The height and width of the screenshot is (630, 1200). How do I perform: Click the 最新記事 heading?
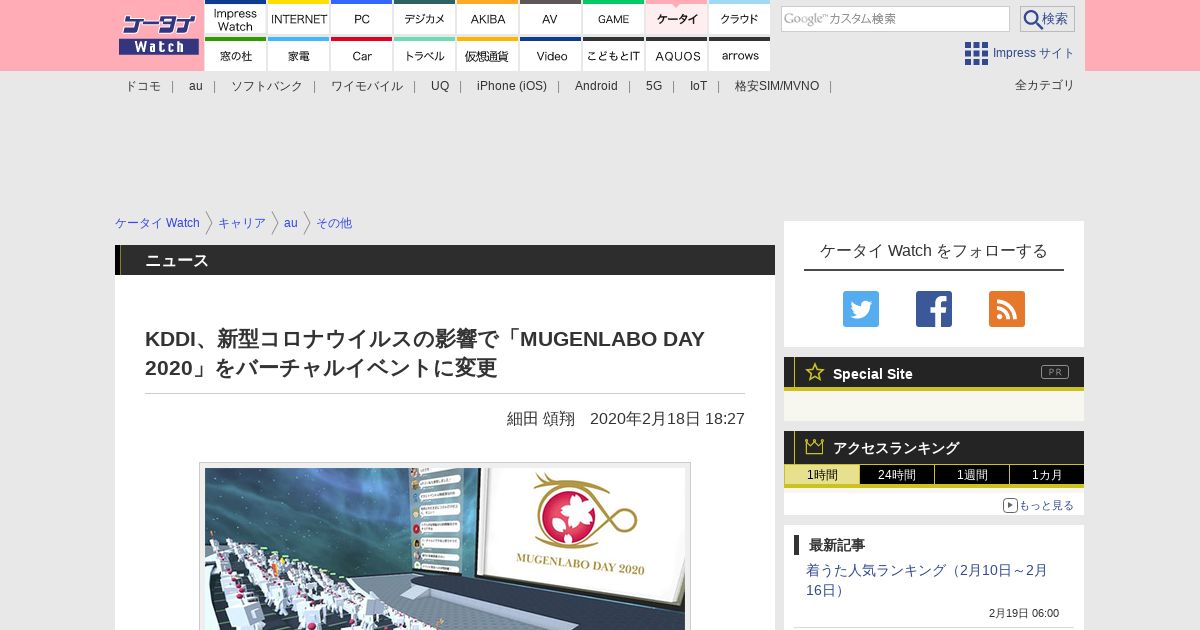837,545
